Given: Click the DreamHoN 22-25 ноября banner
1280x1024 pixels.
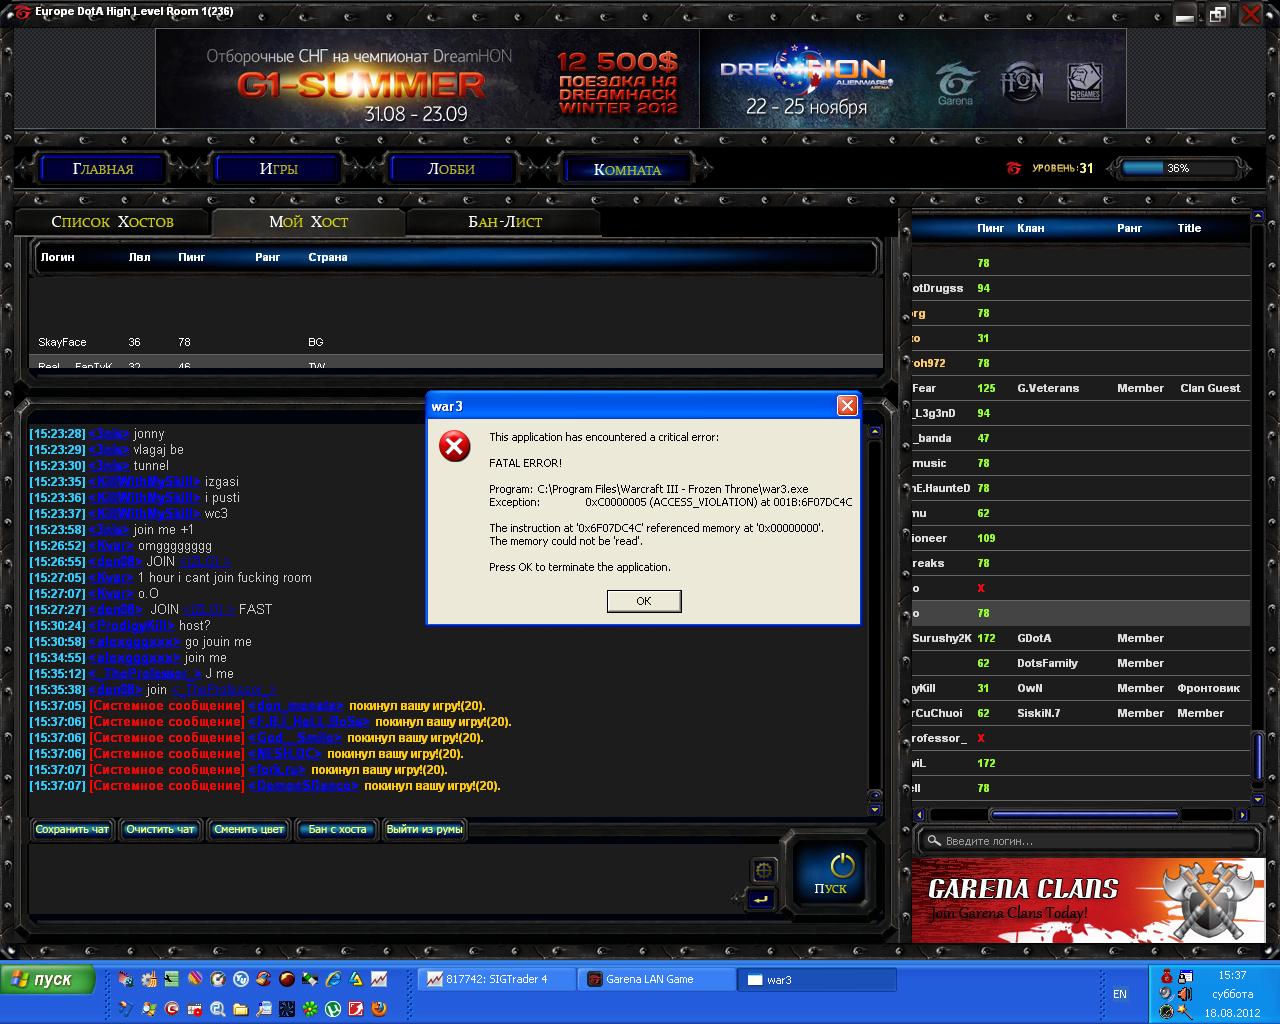Looking at the screenshot, I should tap(912, 78).
